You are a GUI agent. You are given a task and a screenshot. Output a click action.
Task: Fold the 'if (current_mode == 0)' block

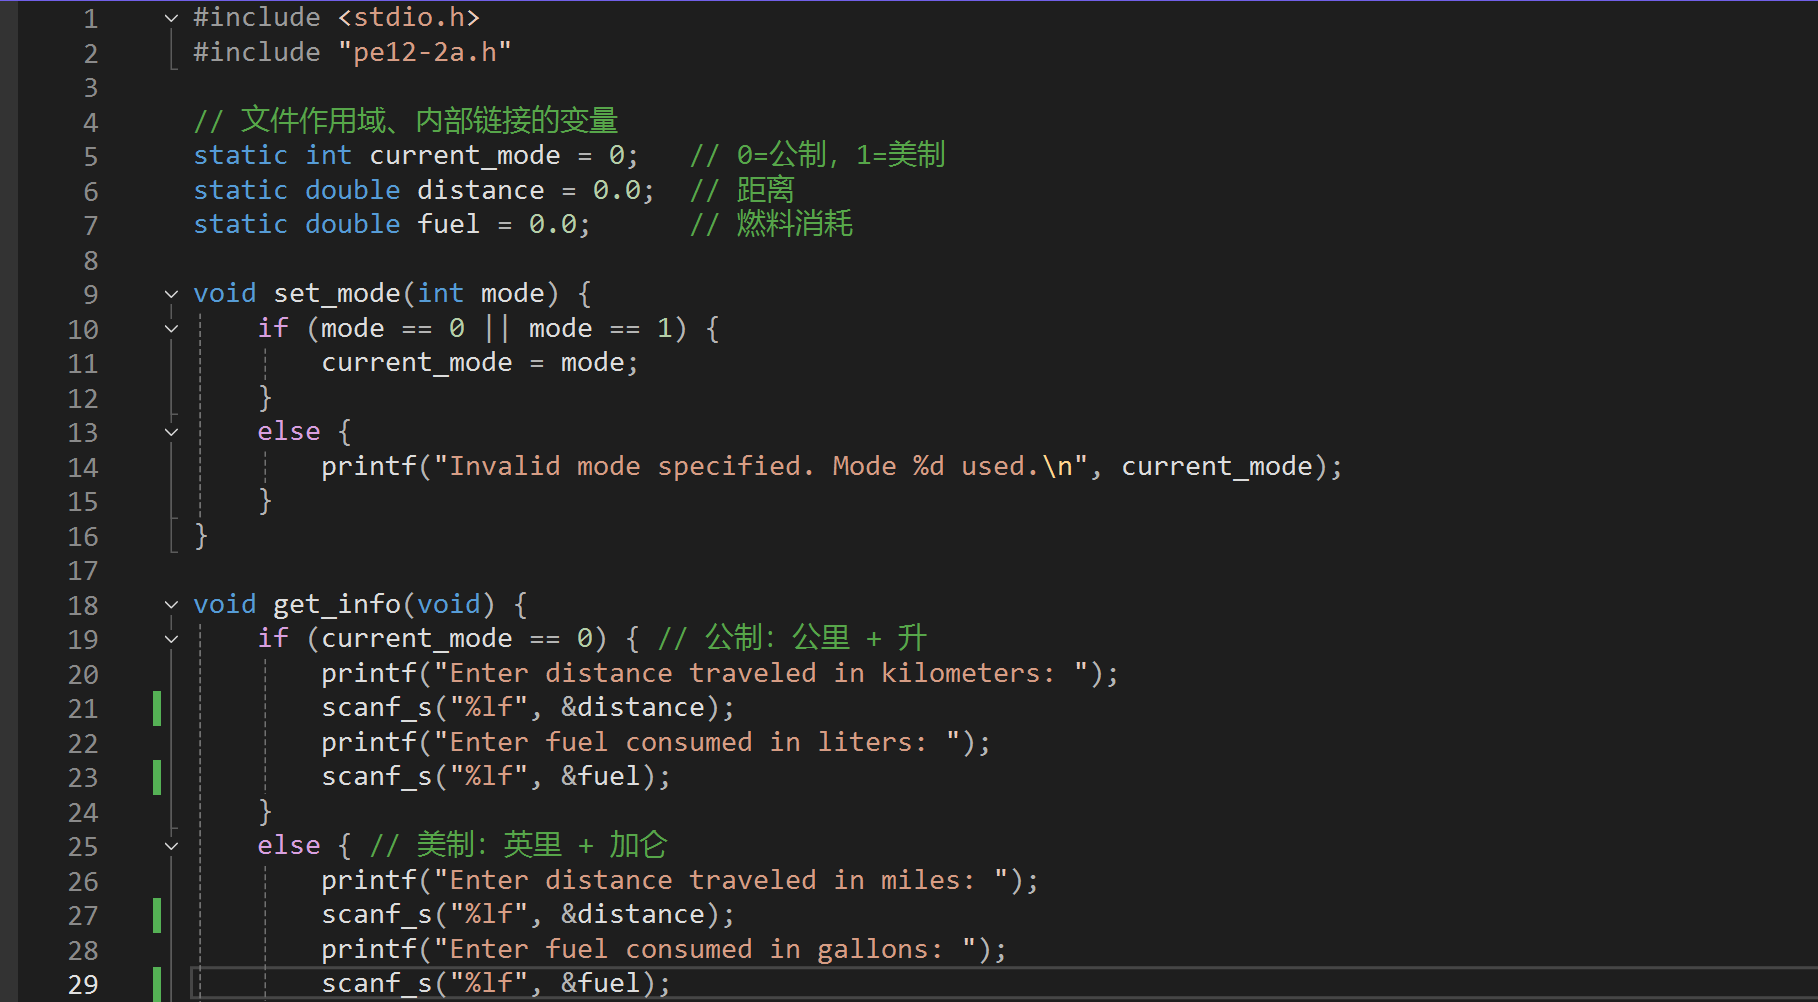[171, 639]
